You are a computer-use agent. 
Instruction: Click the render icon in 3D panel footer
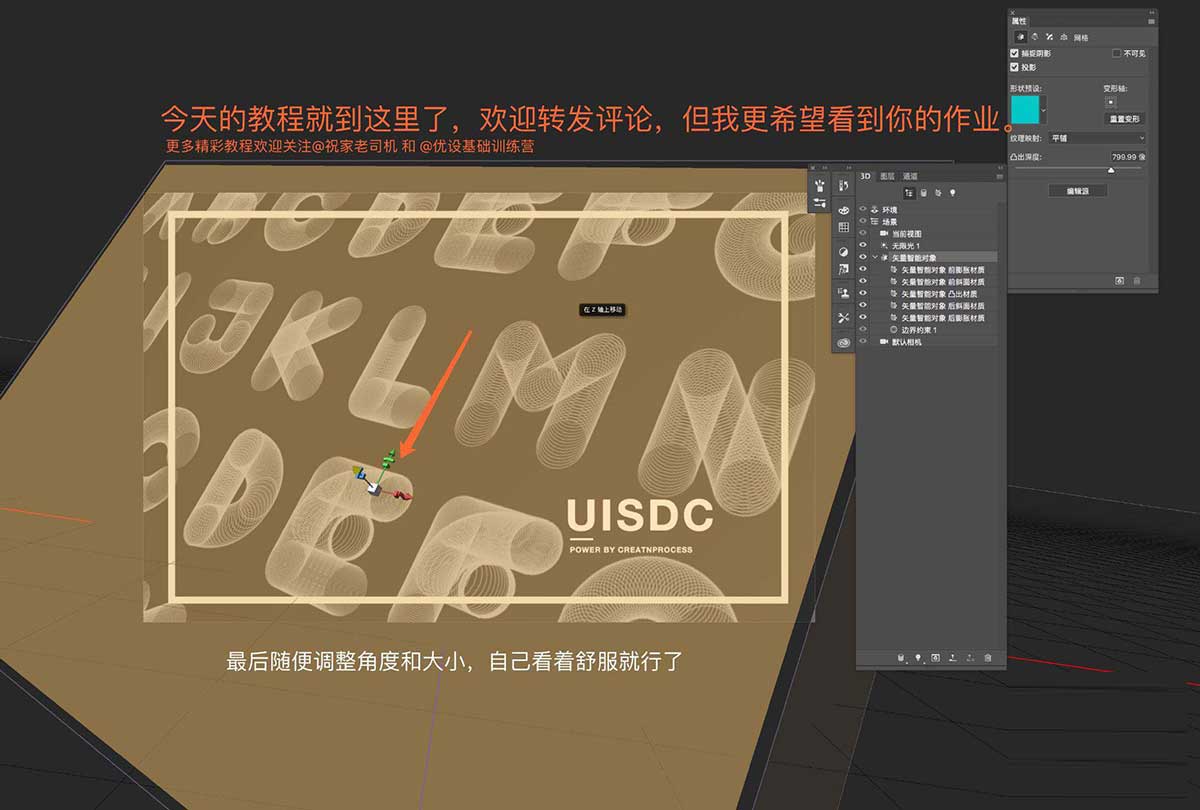[935, 658]
